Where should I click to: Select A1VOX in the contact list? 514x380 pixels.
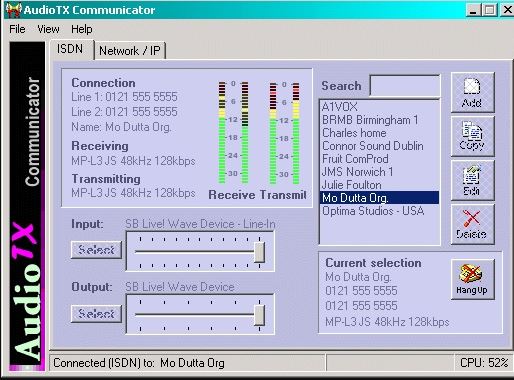pos(379,107)
